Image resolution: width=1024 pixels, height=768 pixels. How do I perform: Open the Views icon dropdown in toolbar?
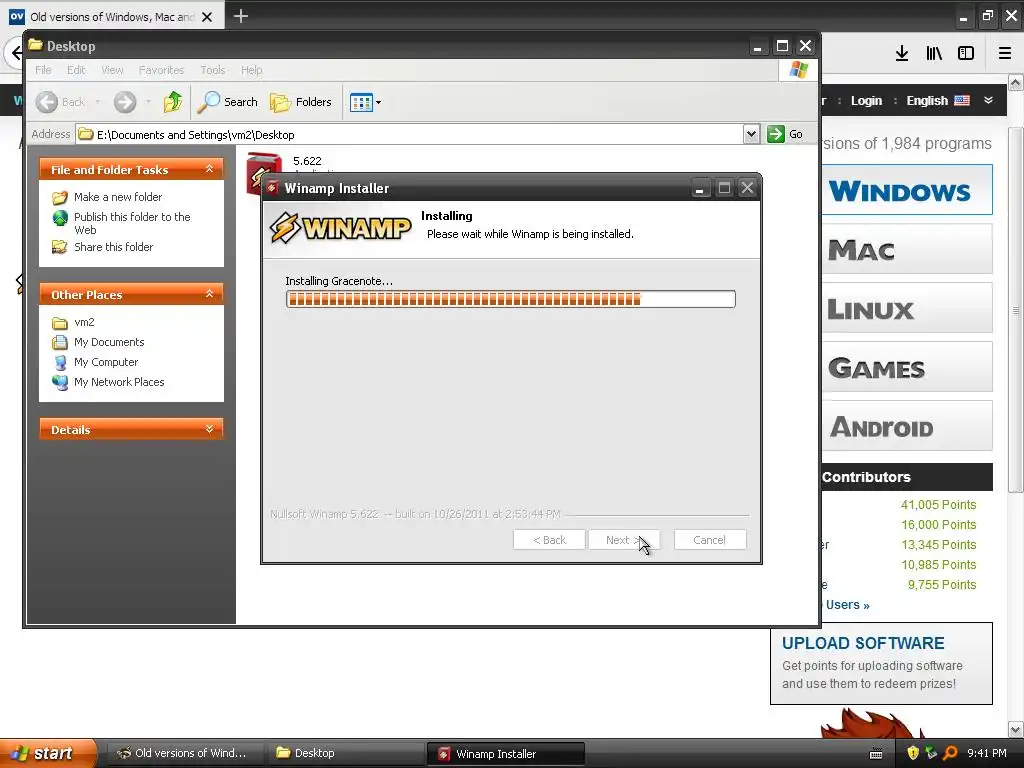pos(365,102)
